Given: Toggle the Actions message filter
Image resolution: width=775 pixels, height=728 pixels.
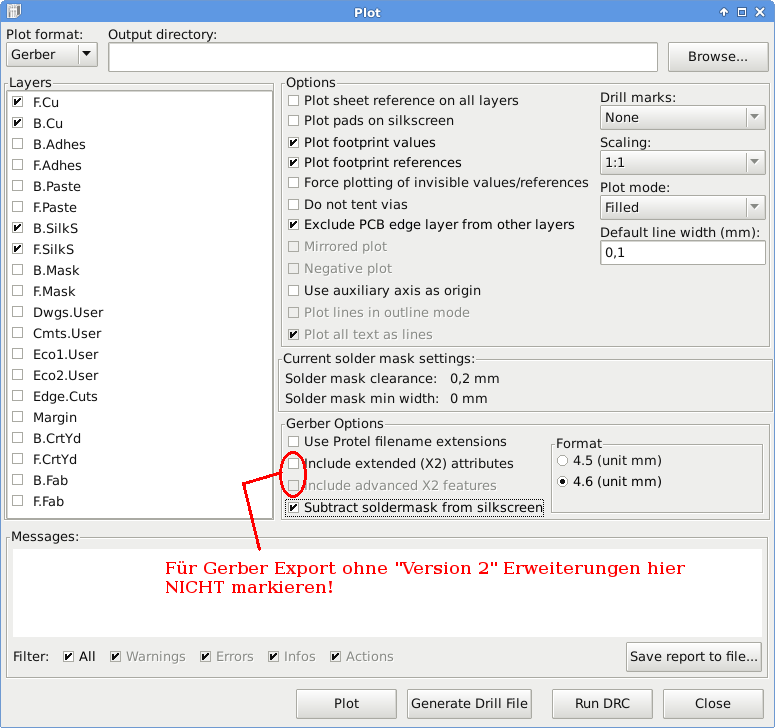Looking at the screenshot, I should (335, 657).
